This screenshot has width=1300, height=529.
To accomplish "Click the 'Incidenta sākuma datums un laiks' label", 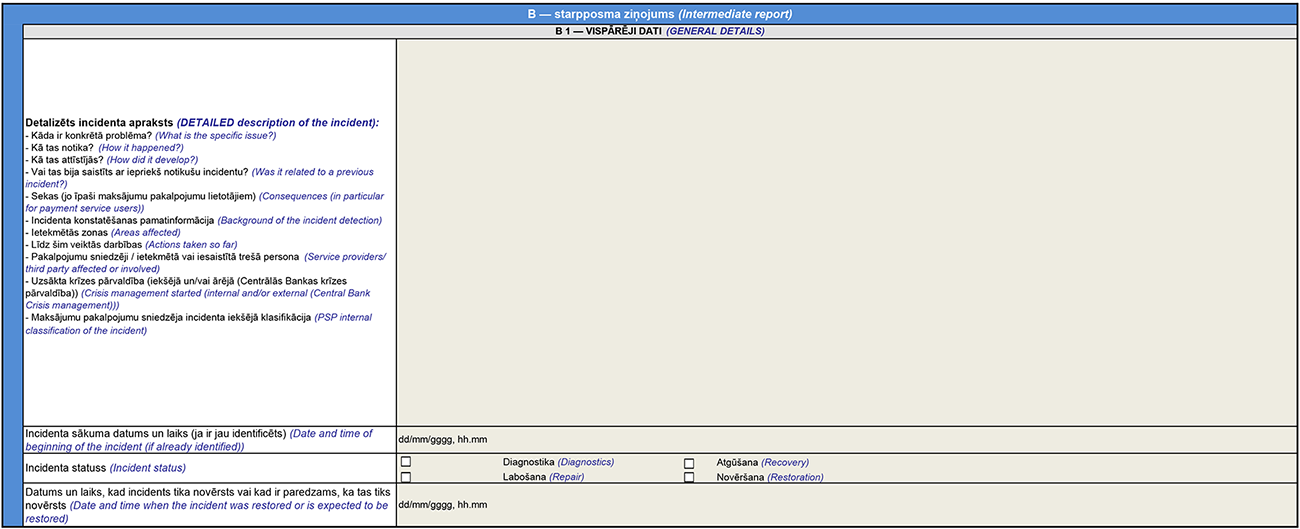I will 199,440.
